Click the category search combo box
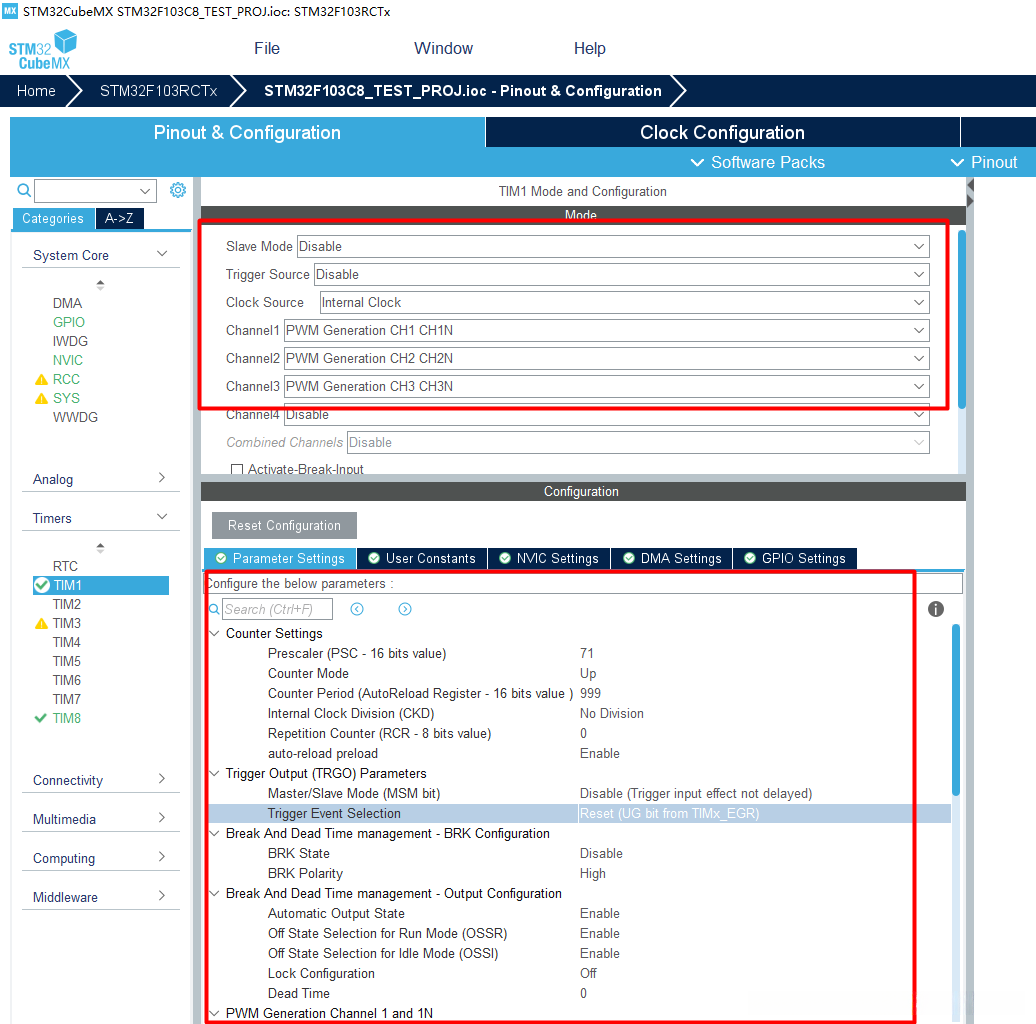The height and width of the screenshot is (1024, 1036). click(95, 191)
